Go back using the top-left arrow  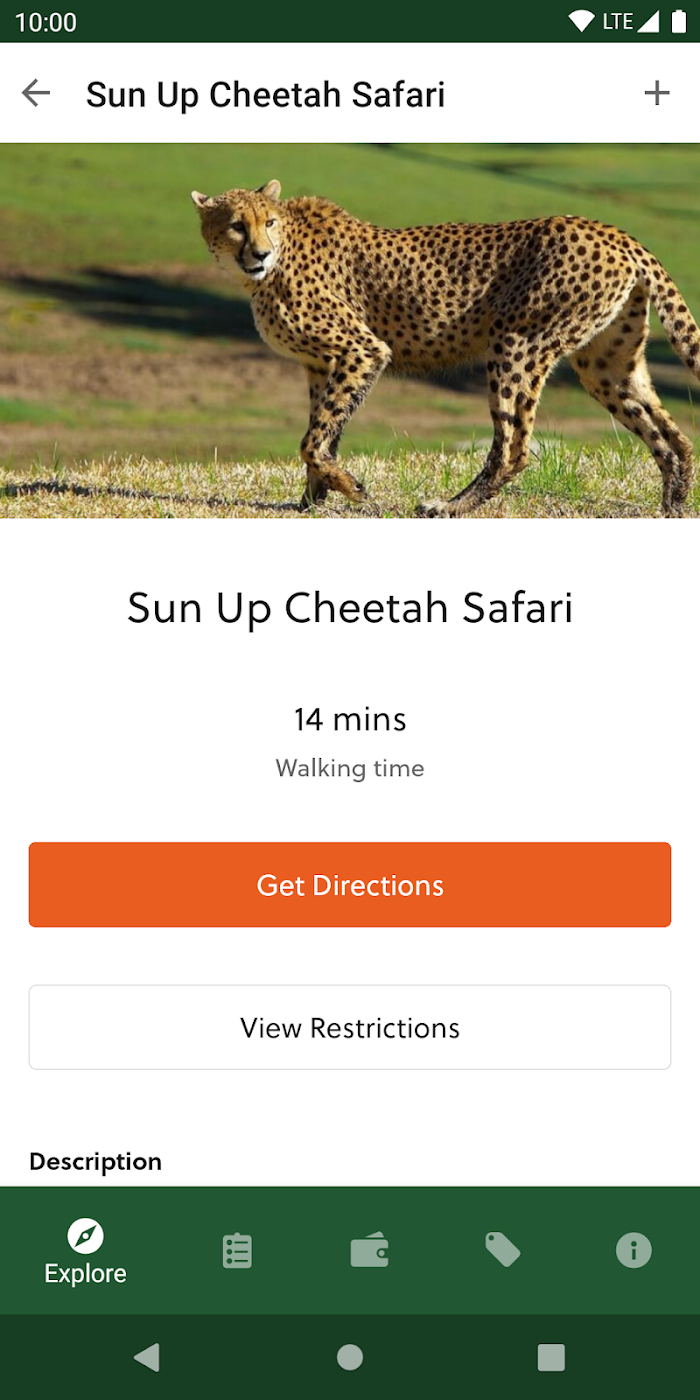click(36, 93)
